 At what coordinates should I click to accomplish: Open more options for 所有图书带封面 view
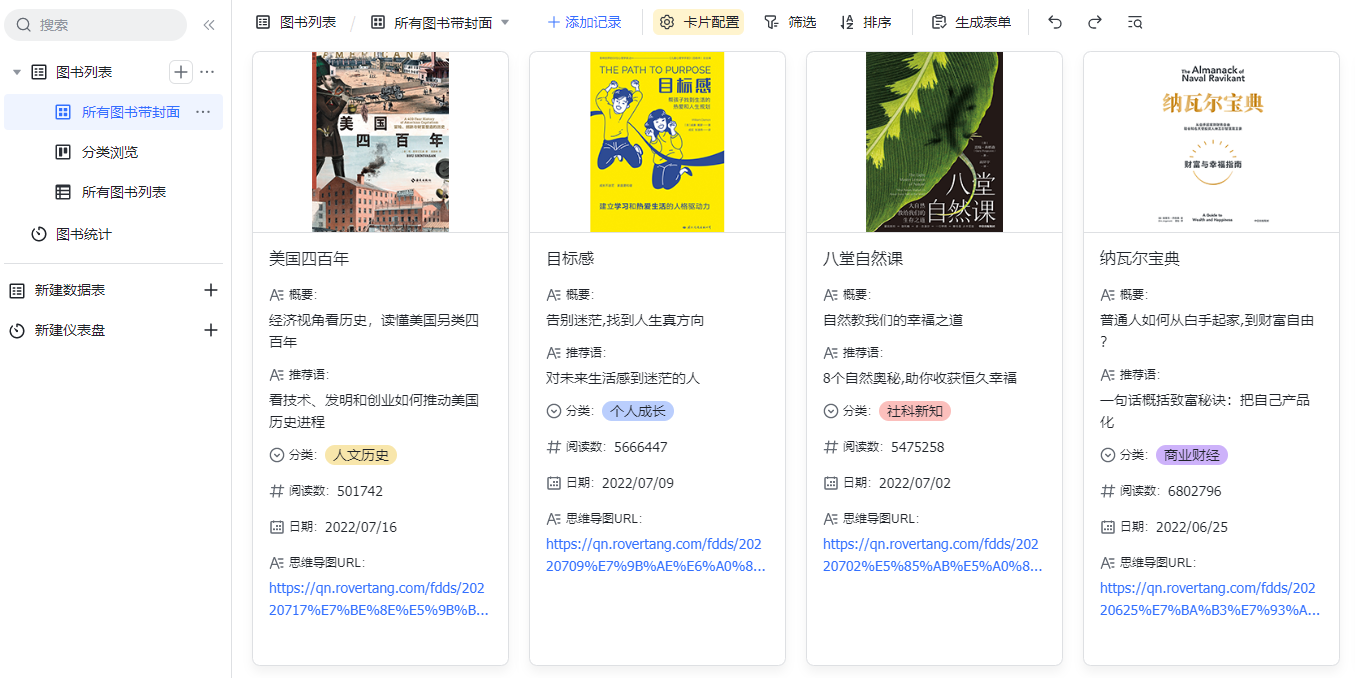tap(204, 113)
